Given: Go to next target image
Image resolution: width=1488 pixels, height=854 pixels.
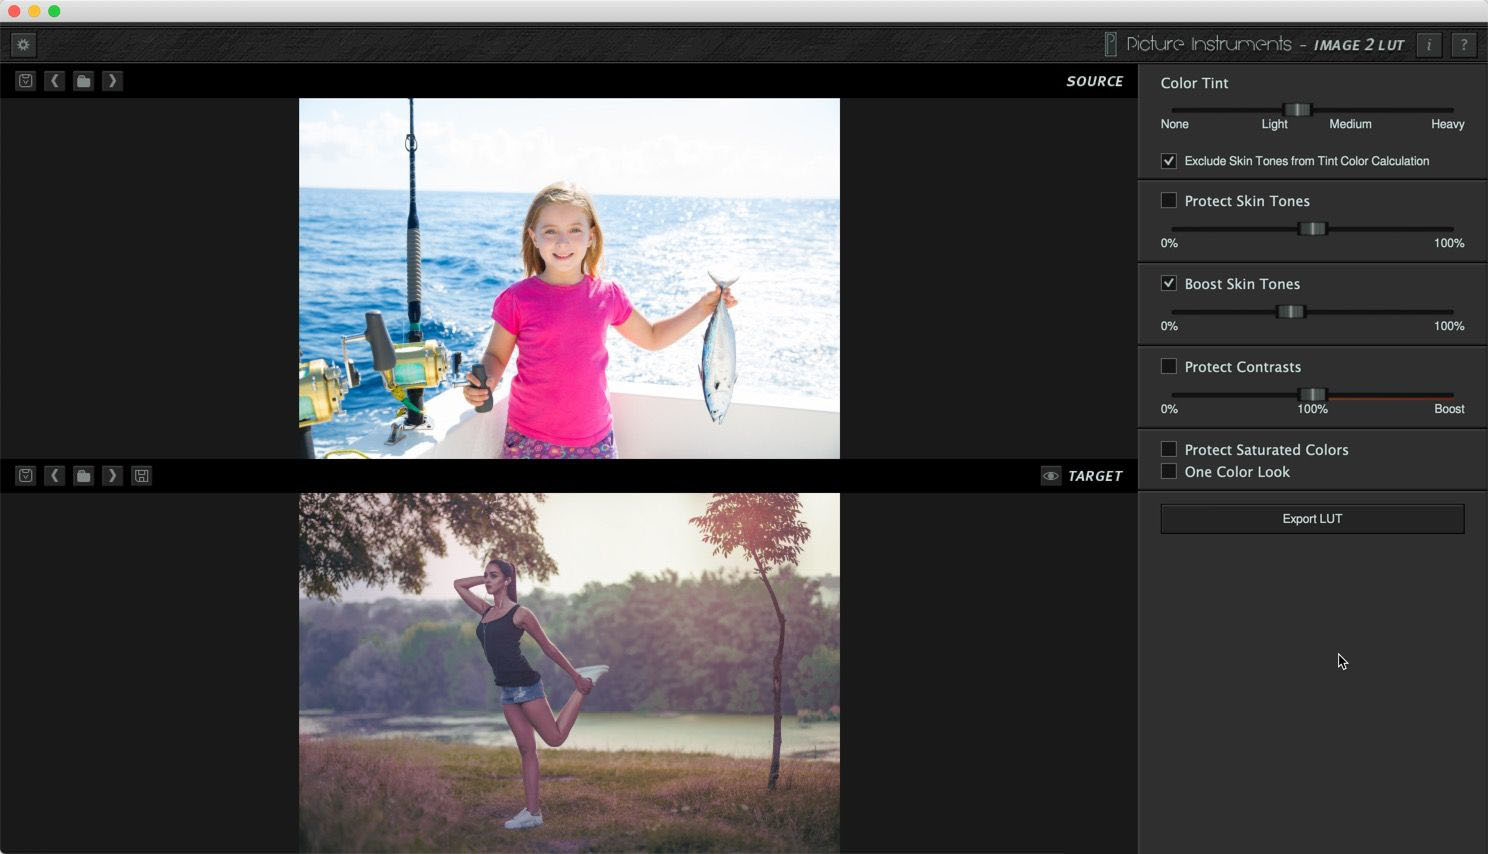Looking at the screenshot, I should point(112,476).
